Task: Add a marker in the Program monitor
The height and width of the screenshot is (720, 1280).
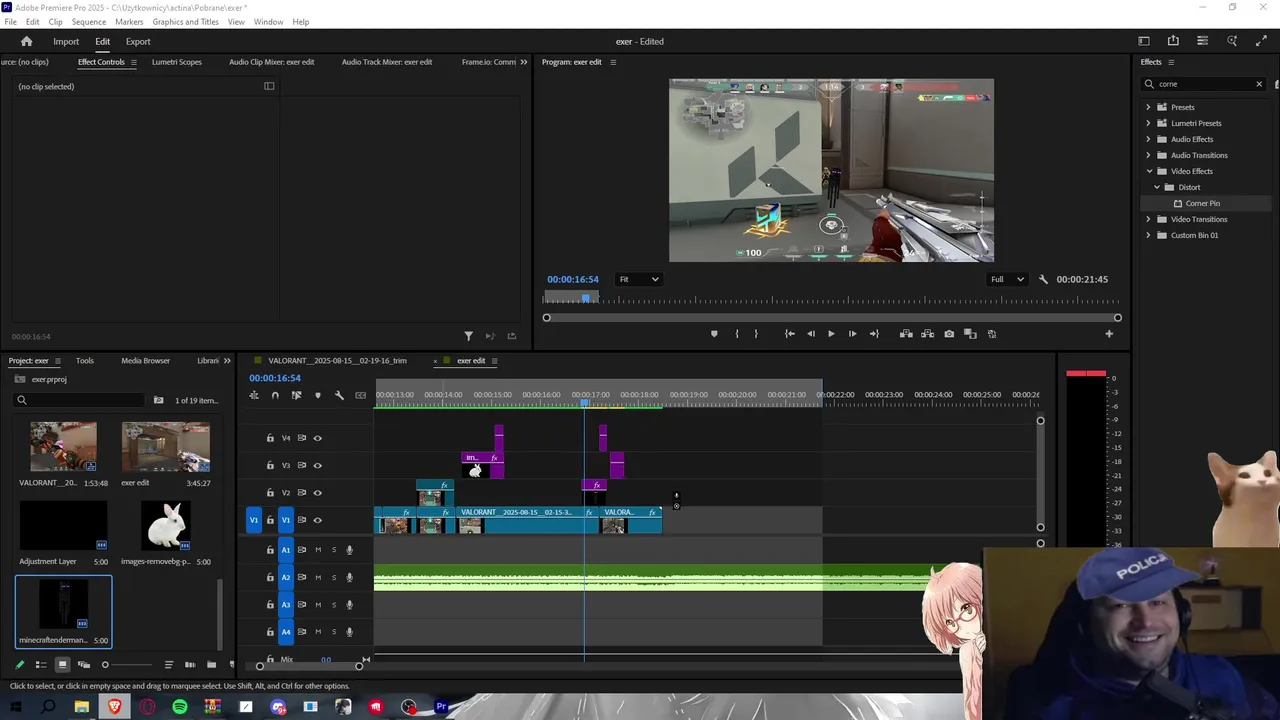Action: tap(714, 334)
